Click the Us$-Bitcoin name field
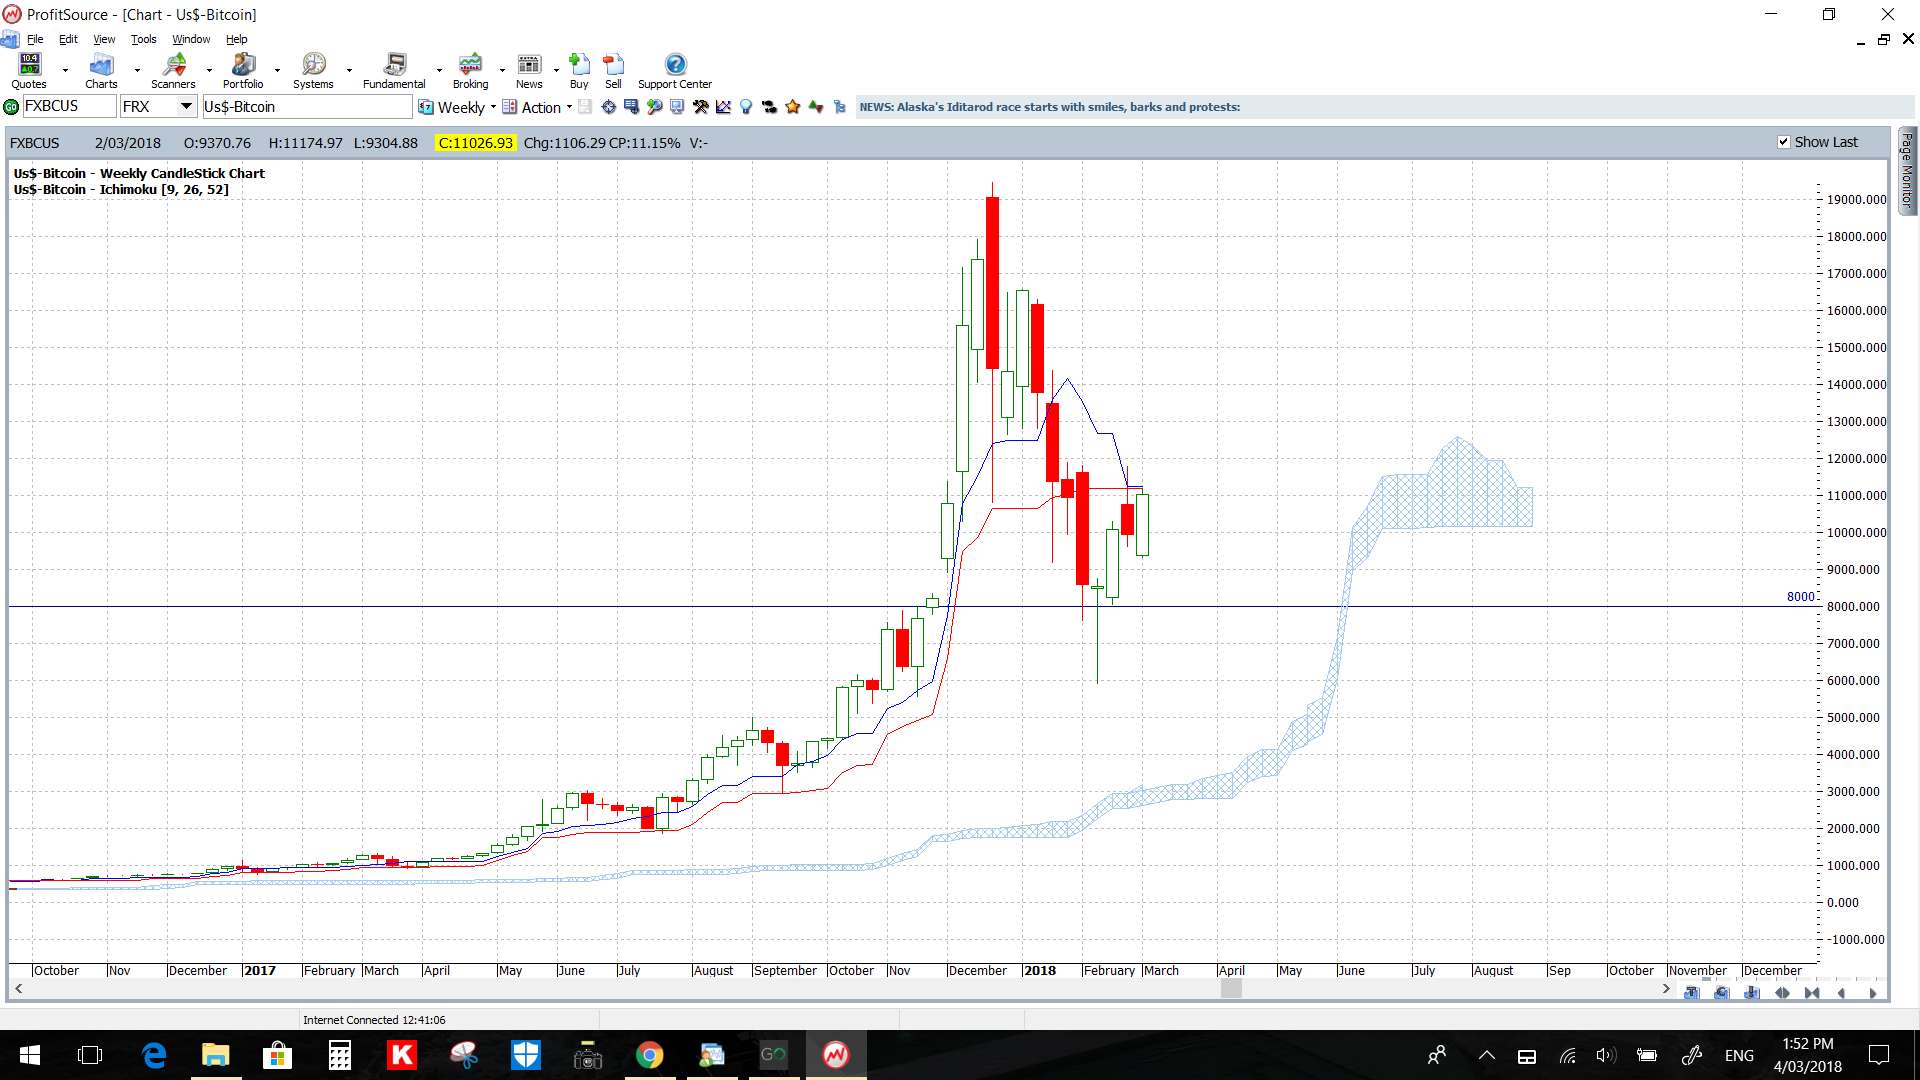 point(307,107)
